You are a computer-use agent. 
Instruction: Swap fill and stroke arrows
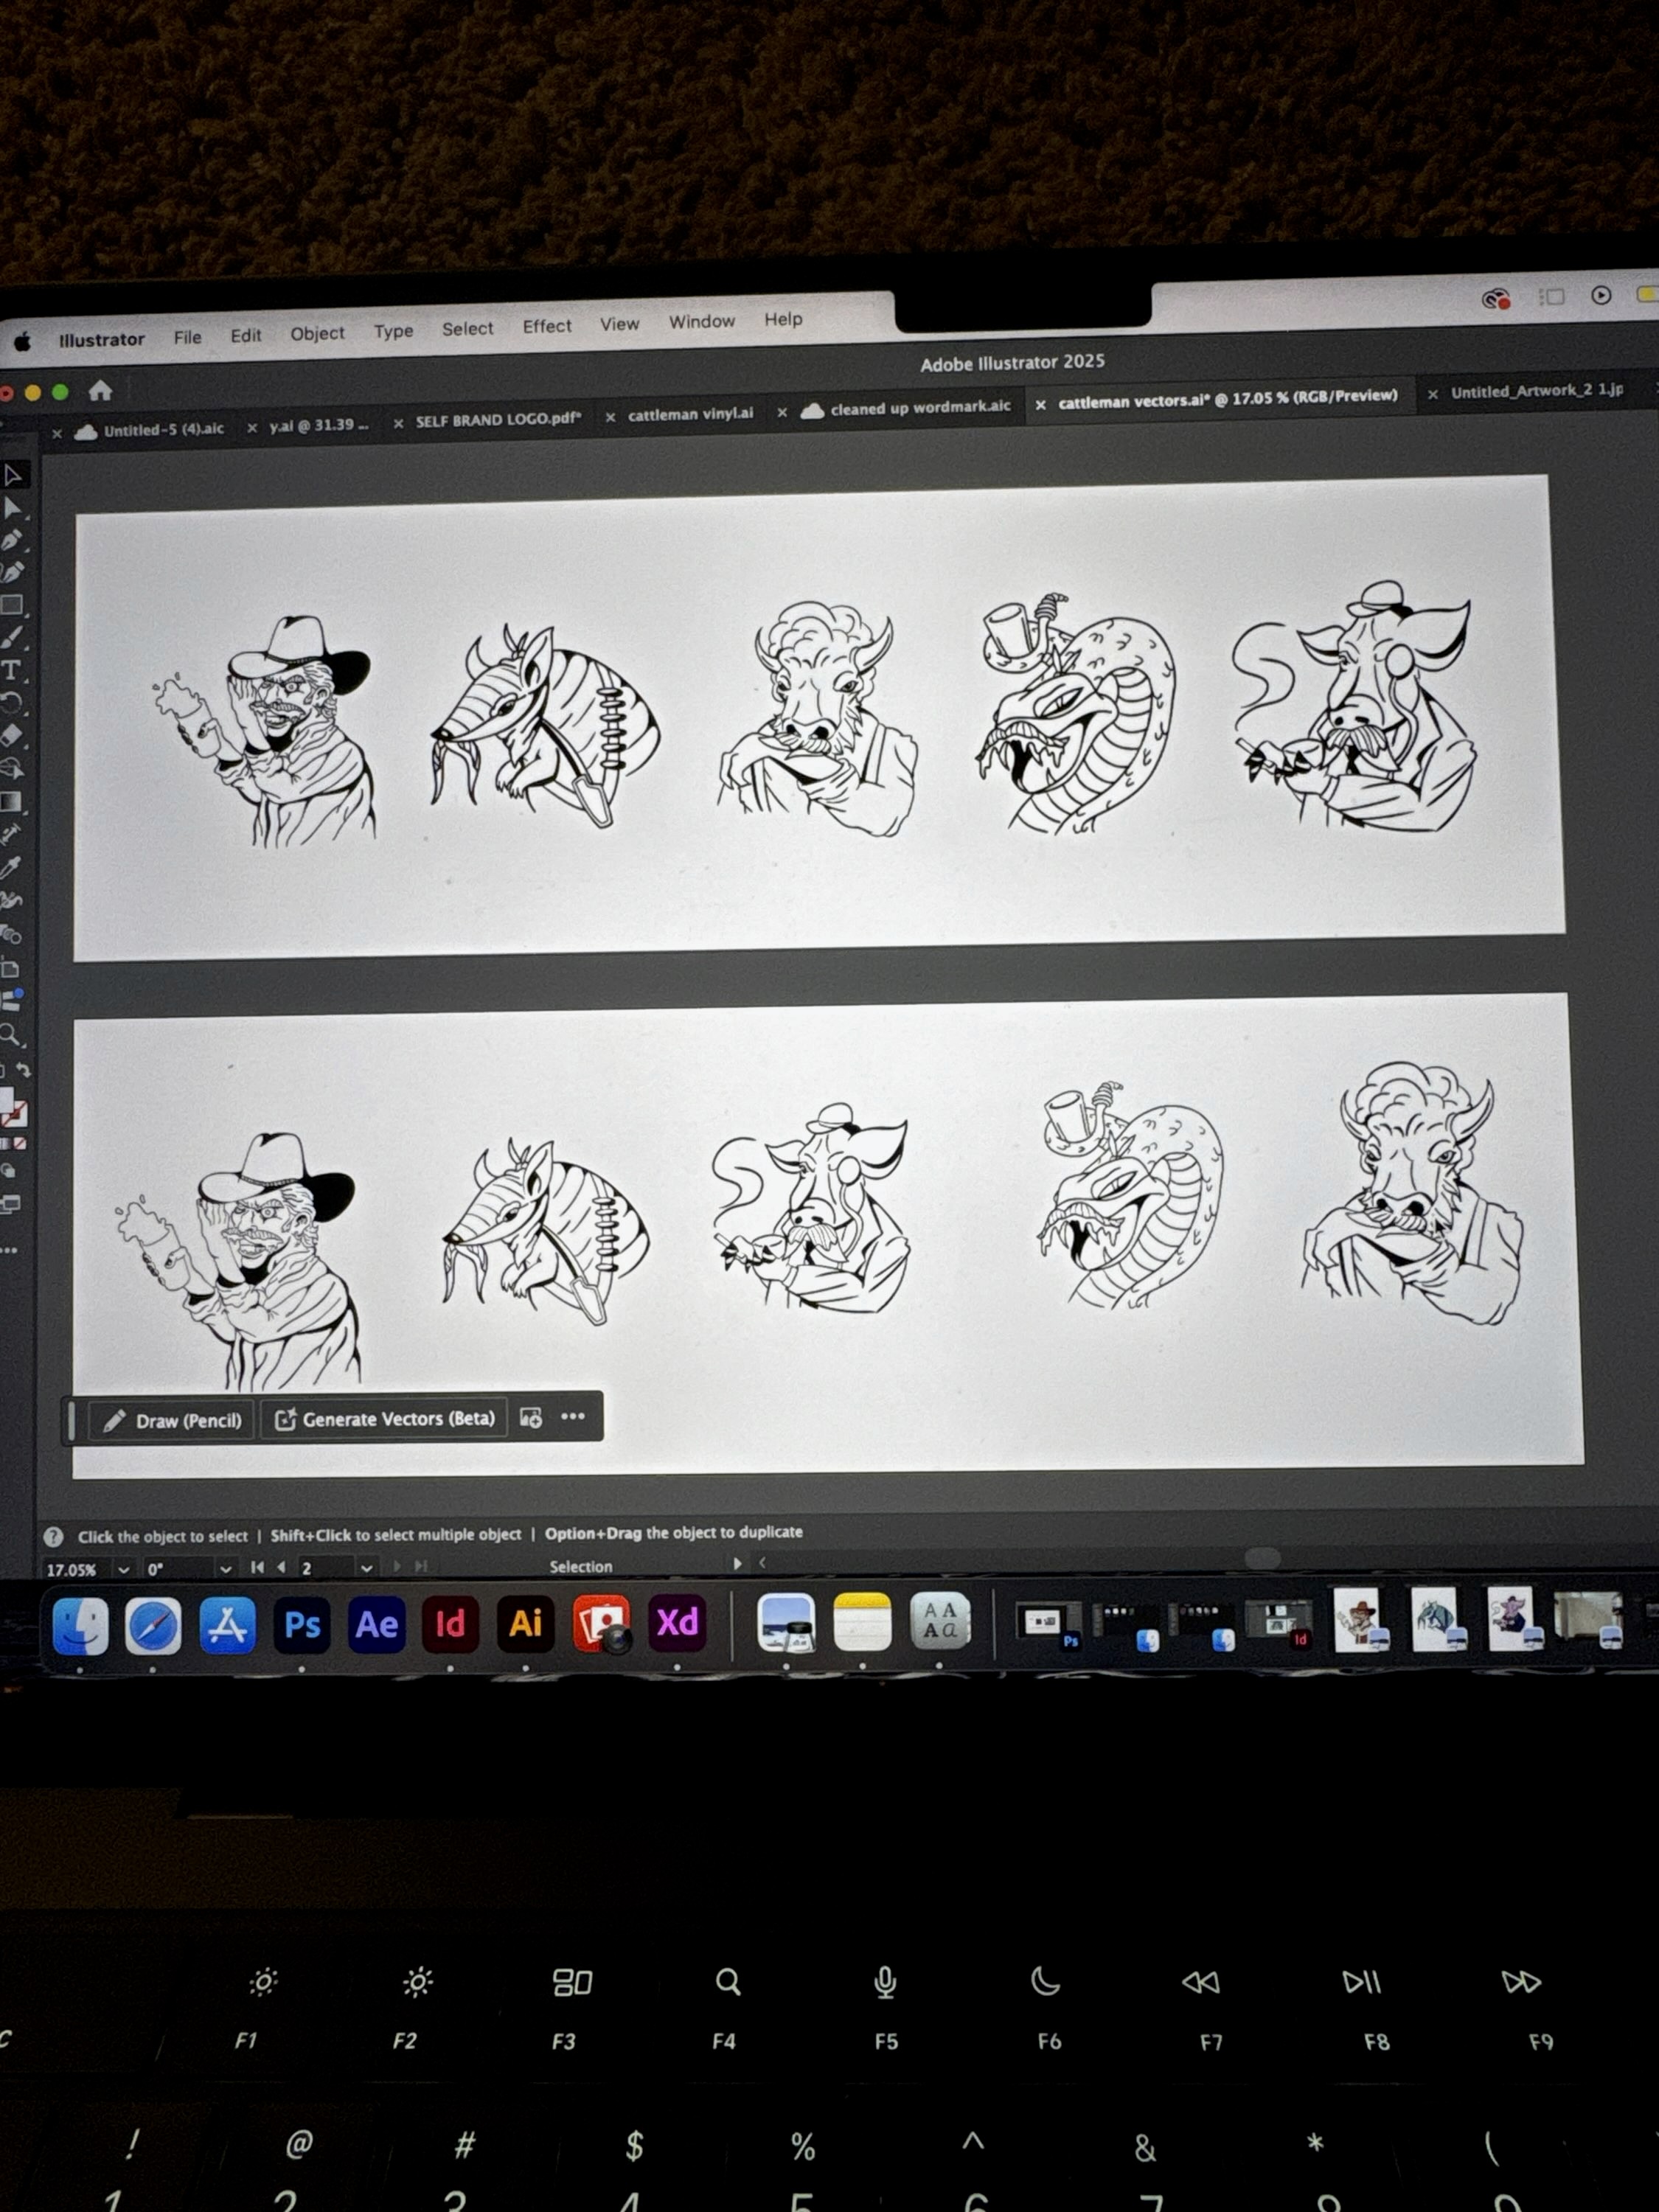click(24, 1070)
